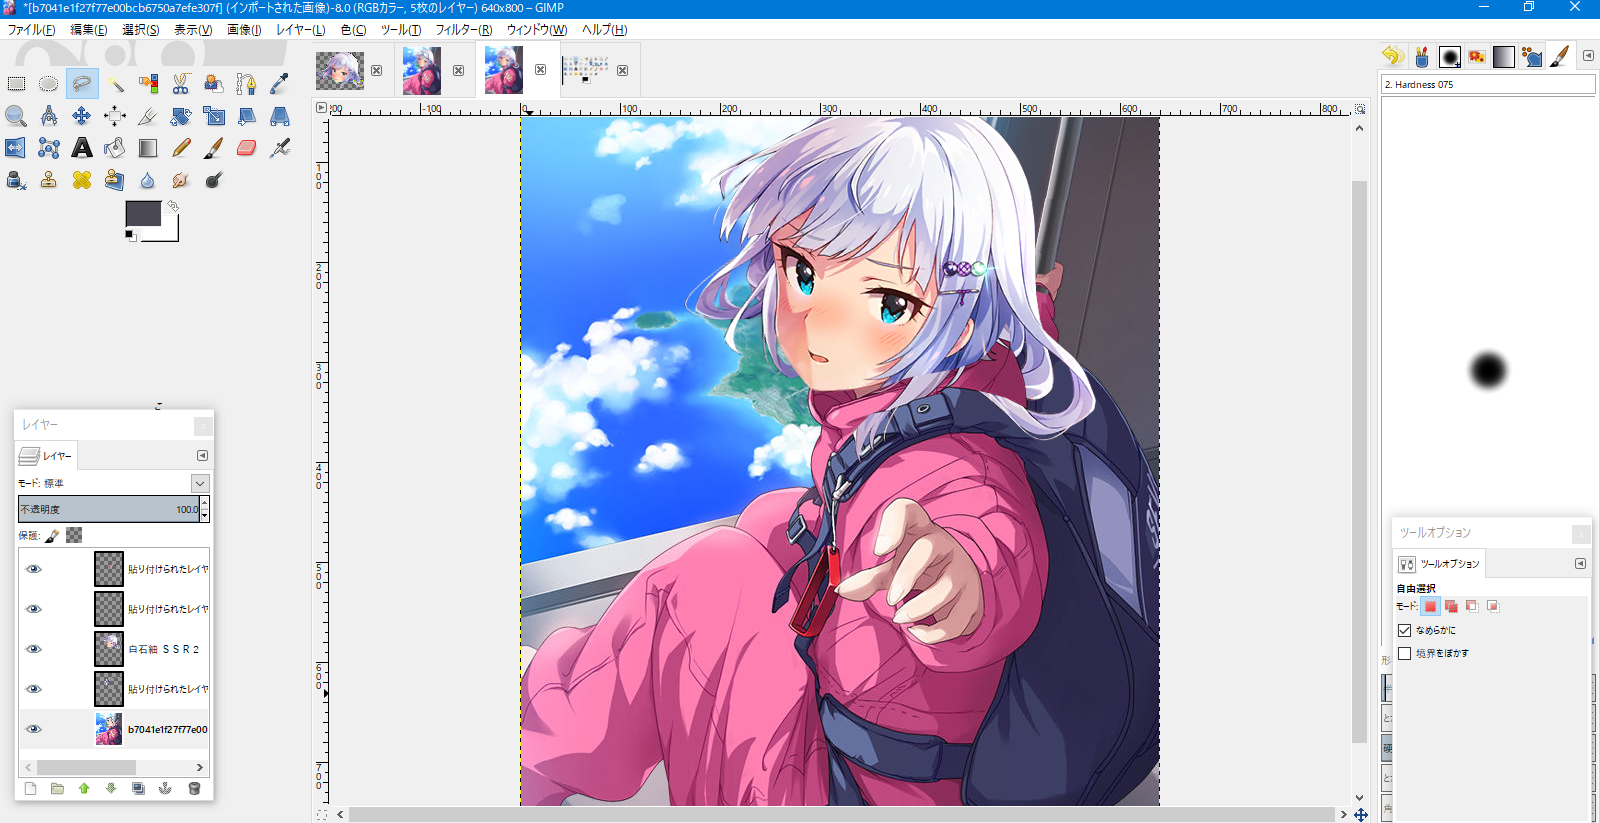This screenshot has width=1600, height=823.
Task: Select the Alignment tool
Action: [x=115, y=116]
